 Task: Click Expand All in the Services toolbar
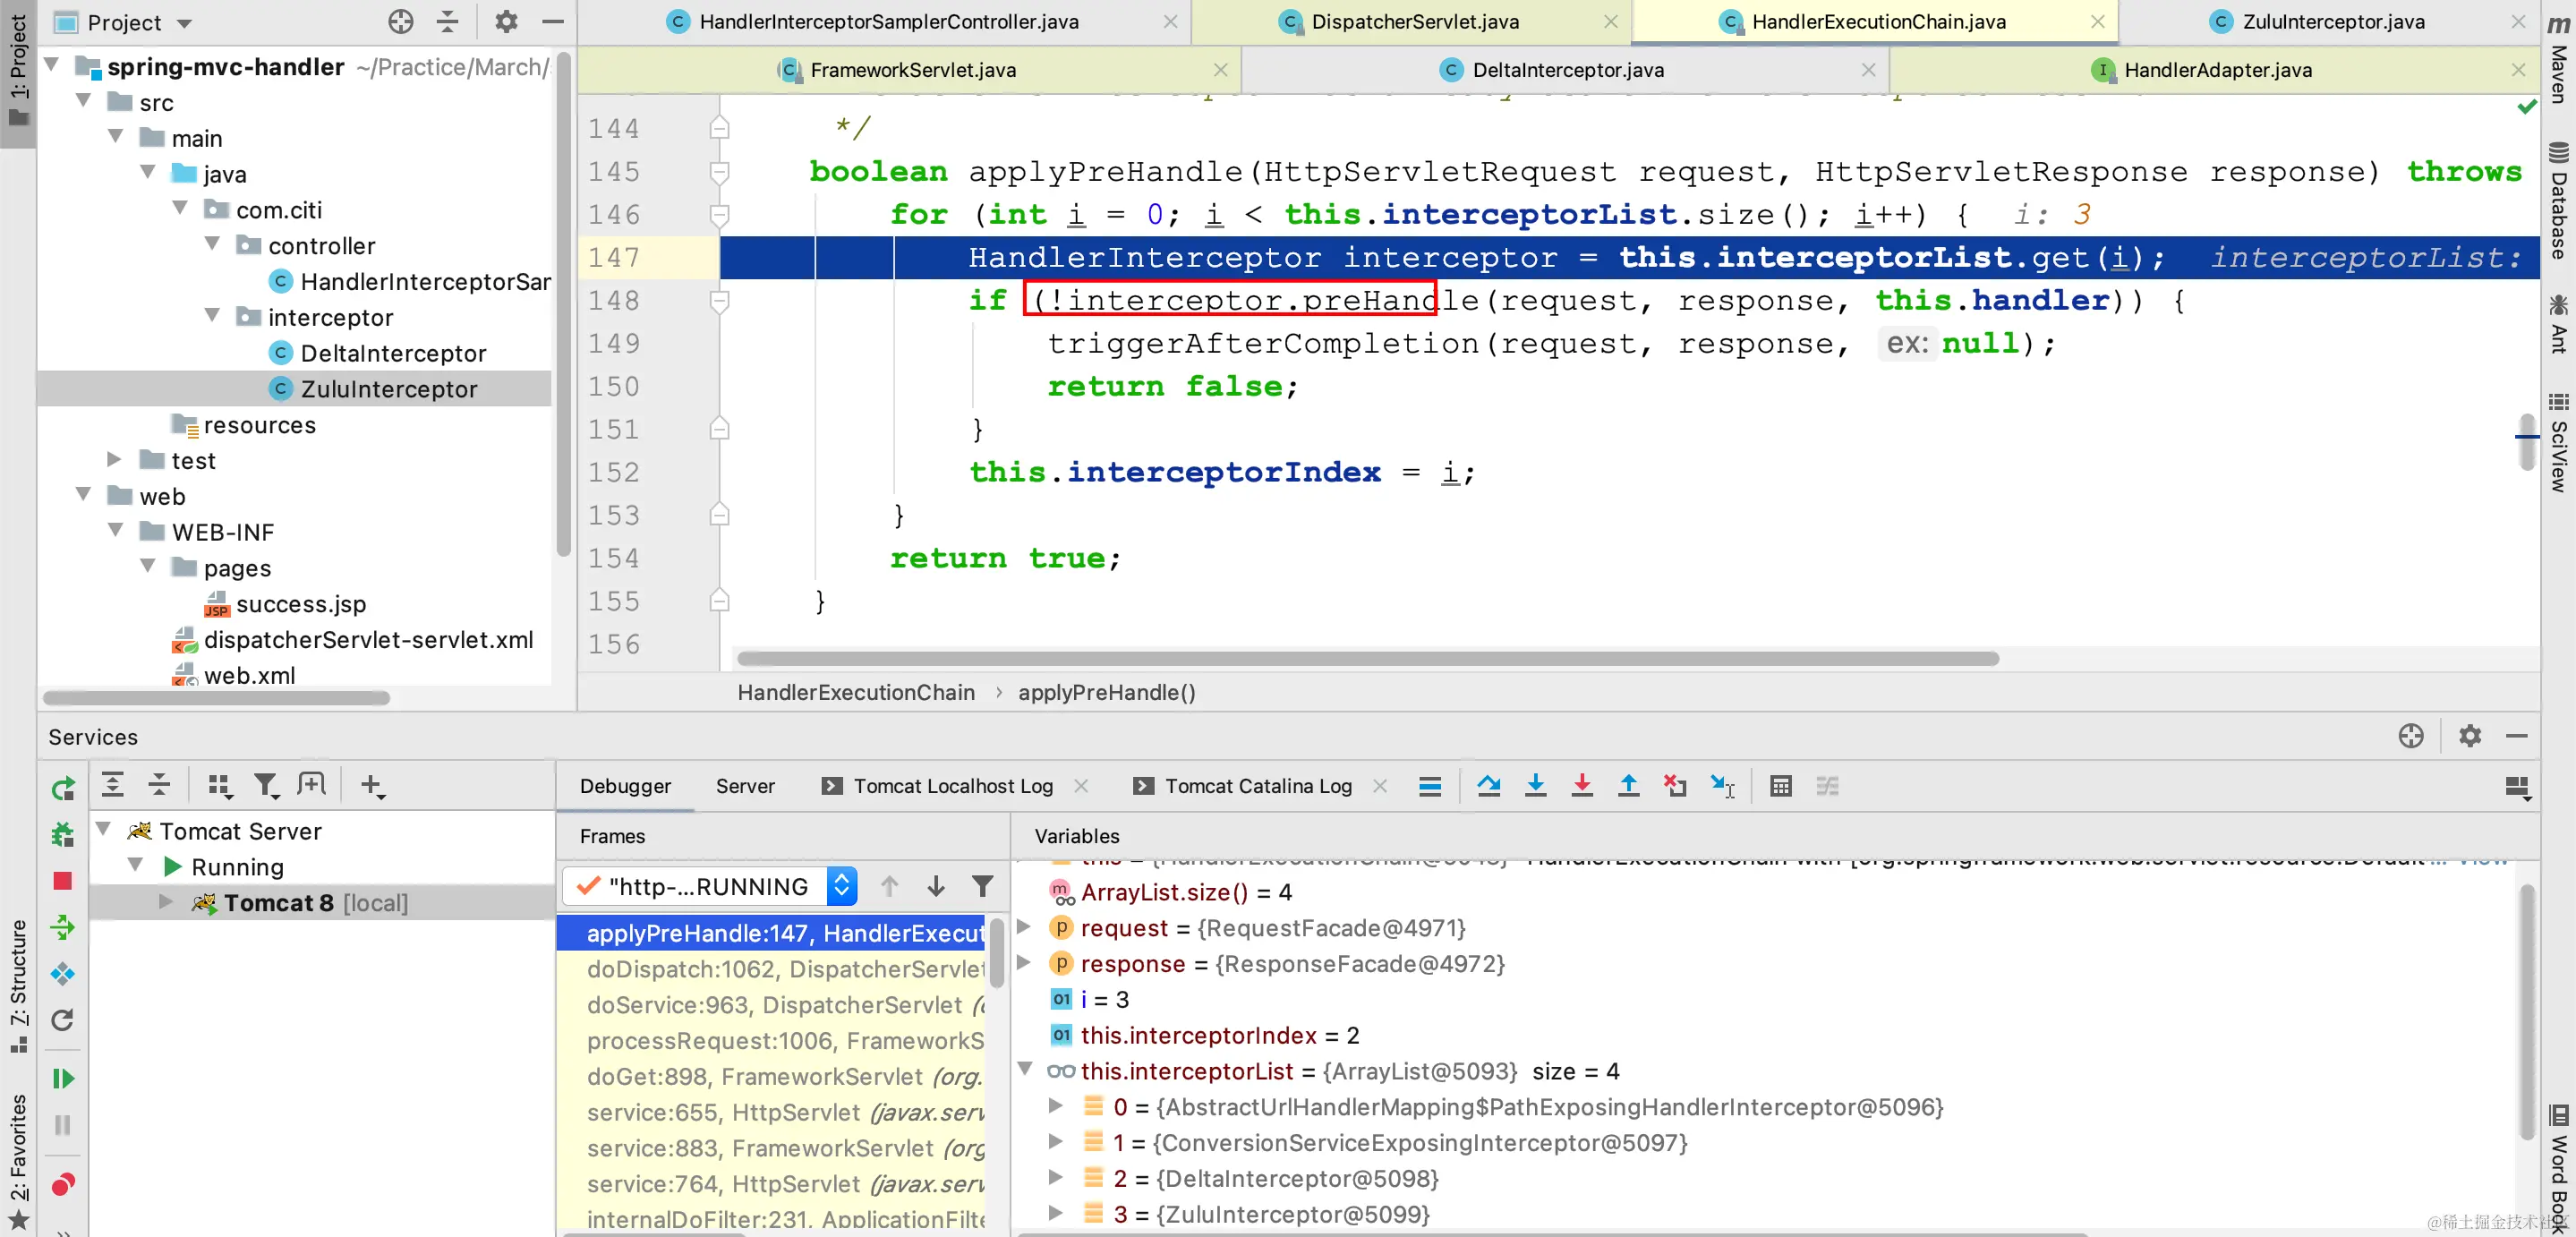tap(113, 786)
